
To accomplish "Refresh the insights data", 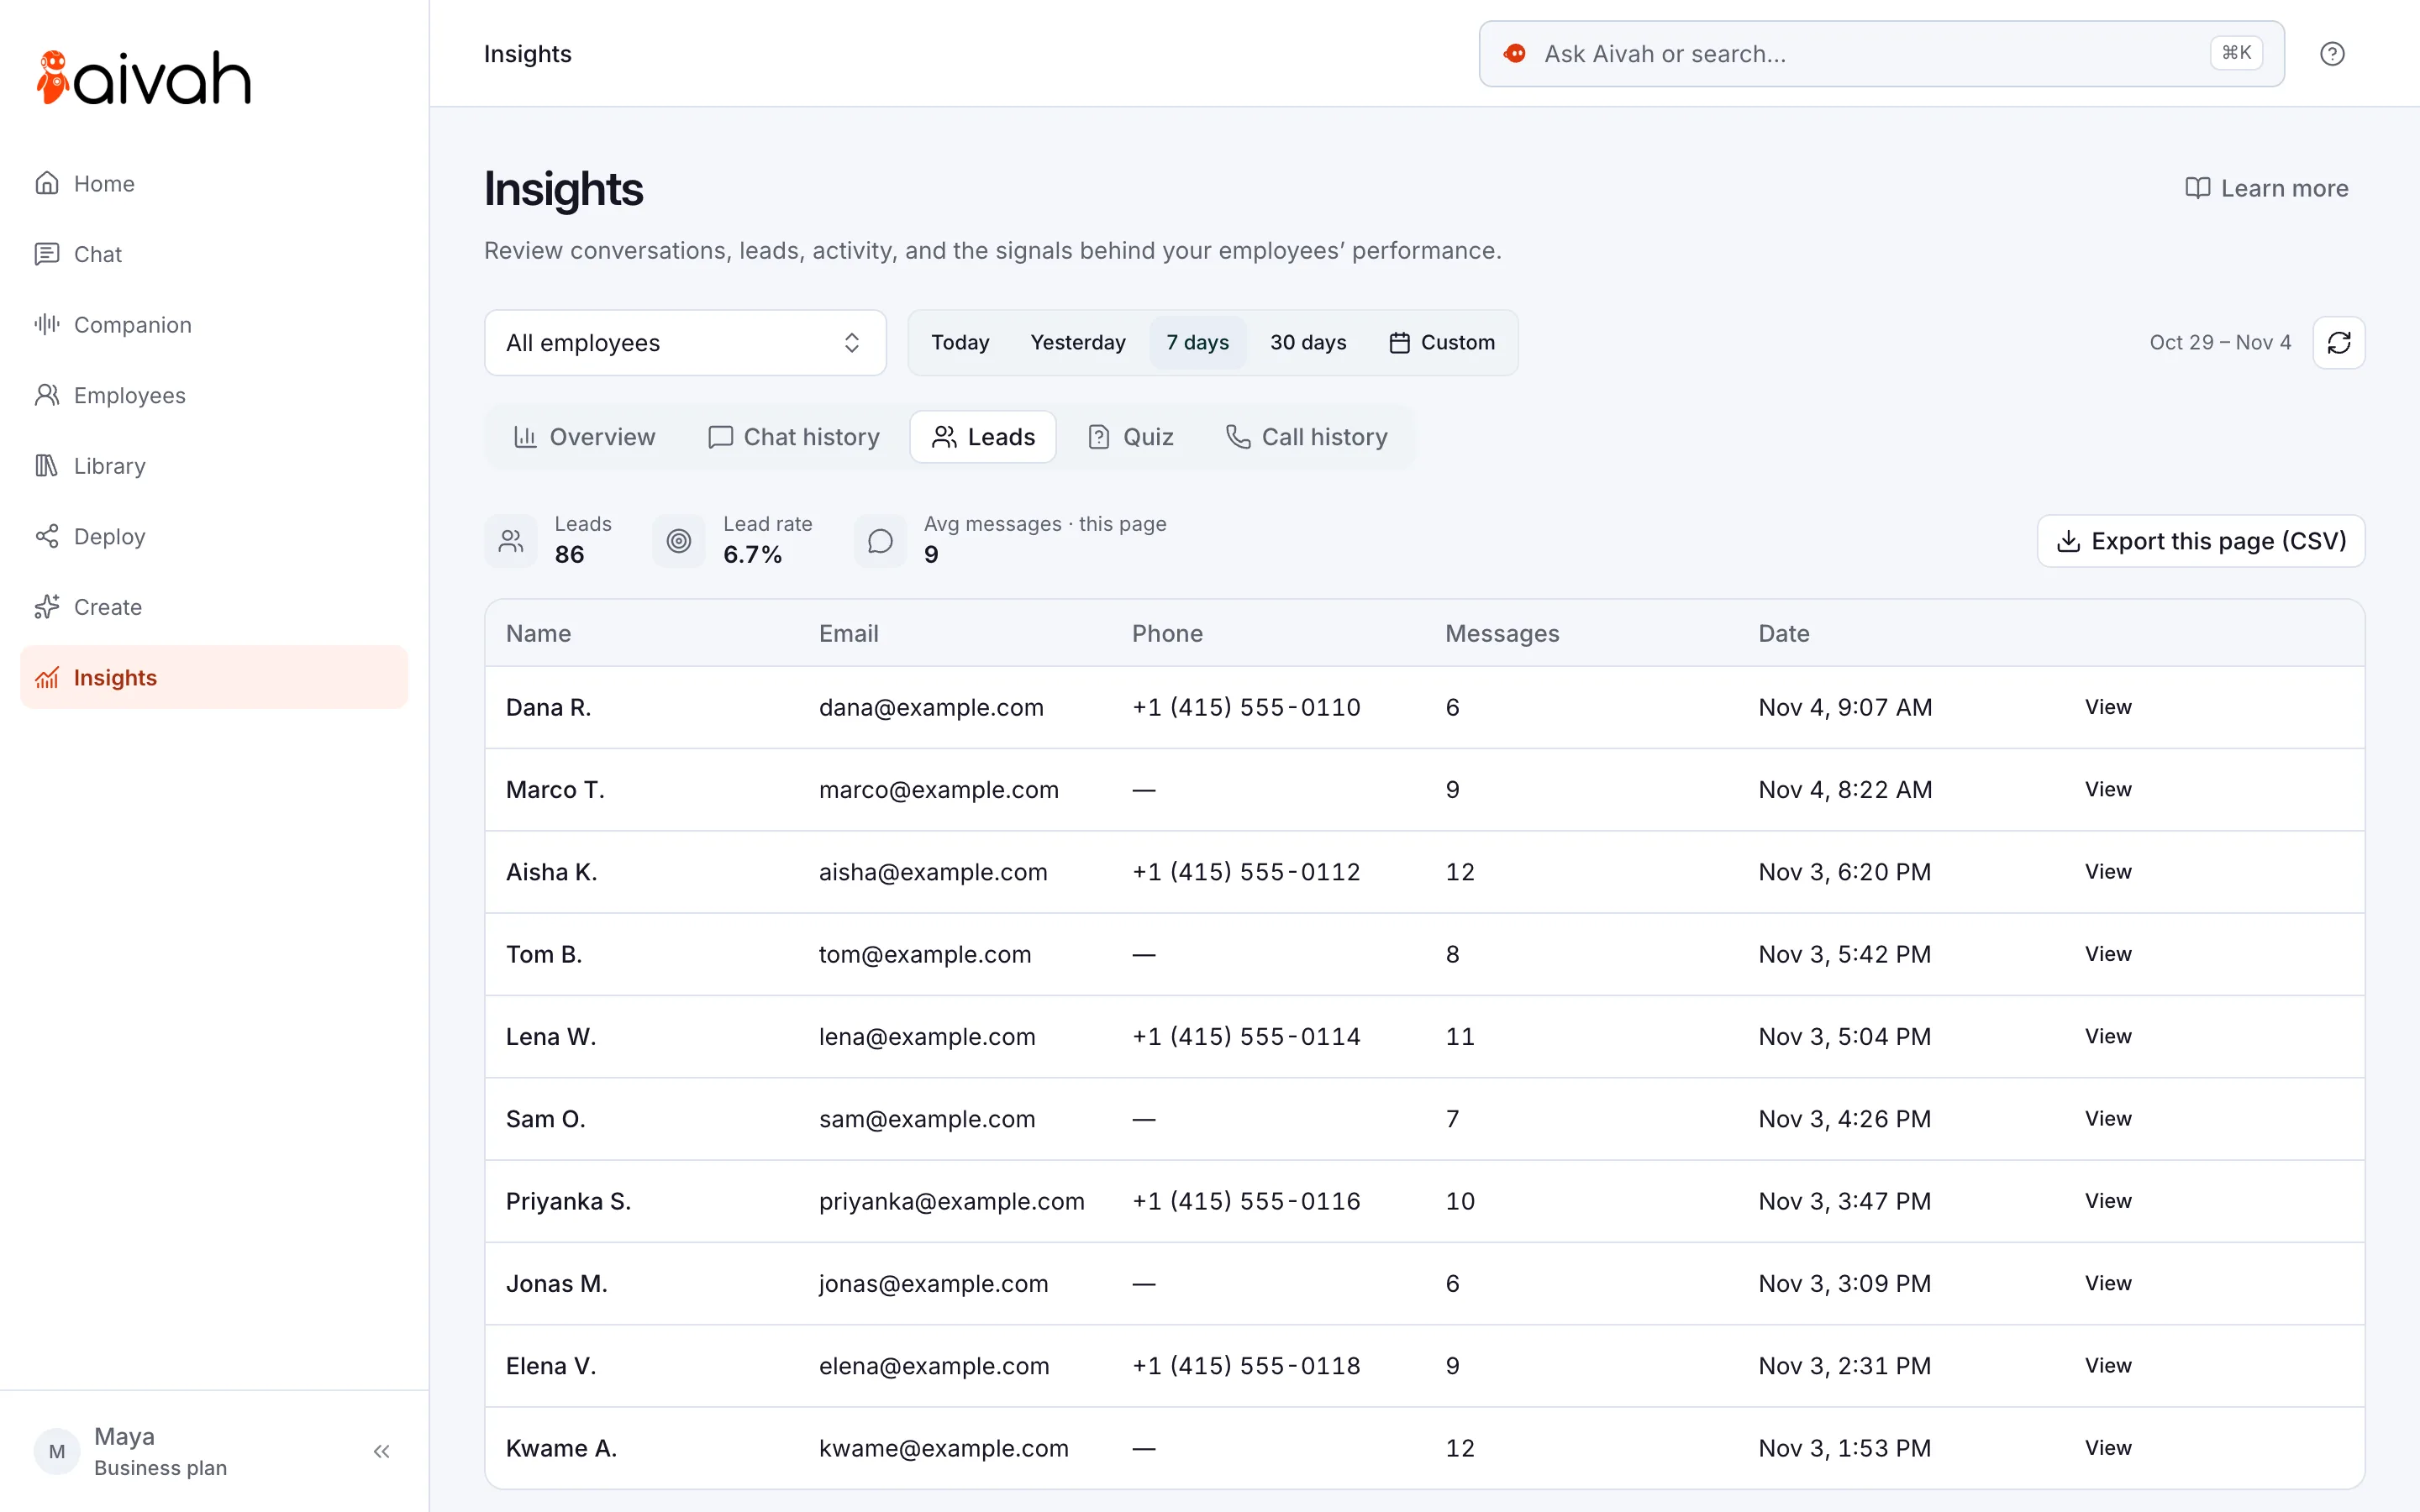I will (x=2339, y=343).
